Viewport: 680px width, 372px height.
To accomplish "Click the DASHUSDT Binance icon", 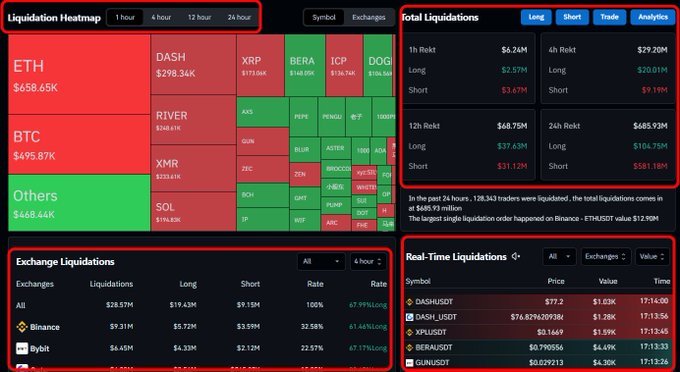I will (x=409, y=302).
